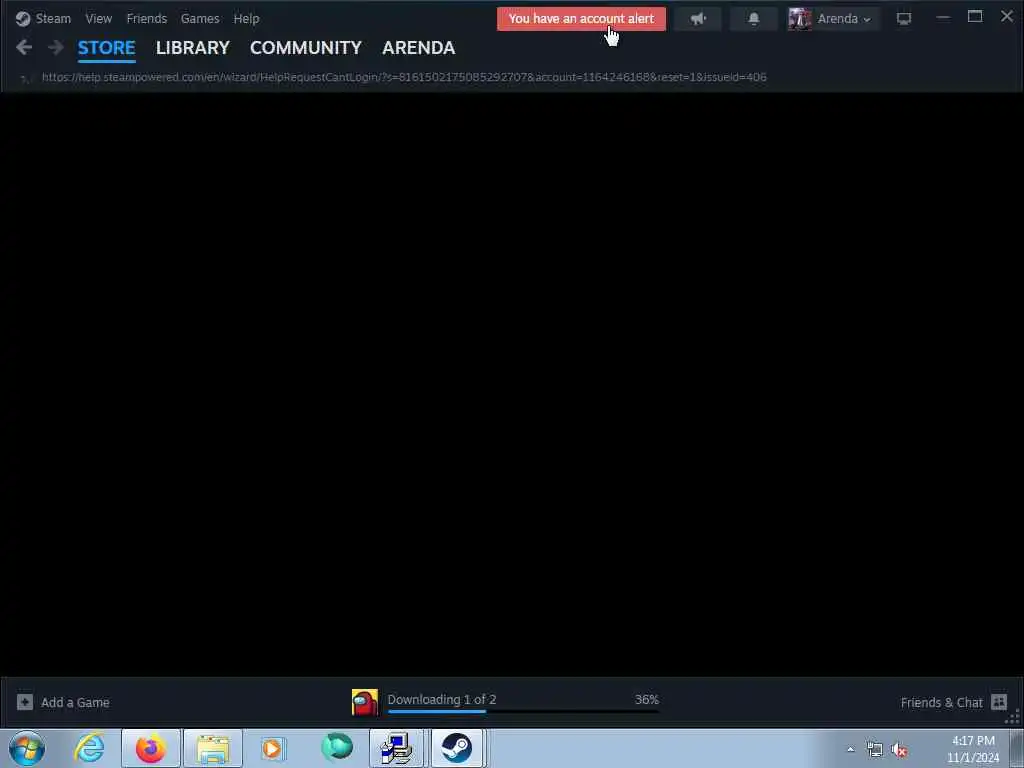
Task: Click the 4:17 PM taskbar clock
Action: [x=973, y=749]
